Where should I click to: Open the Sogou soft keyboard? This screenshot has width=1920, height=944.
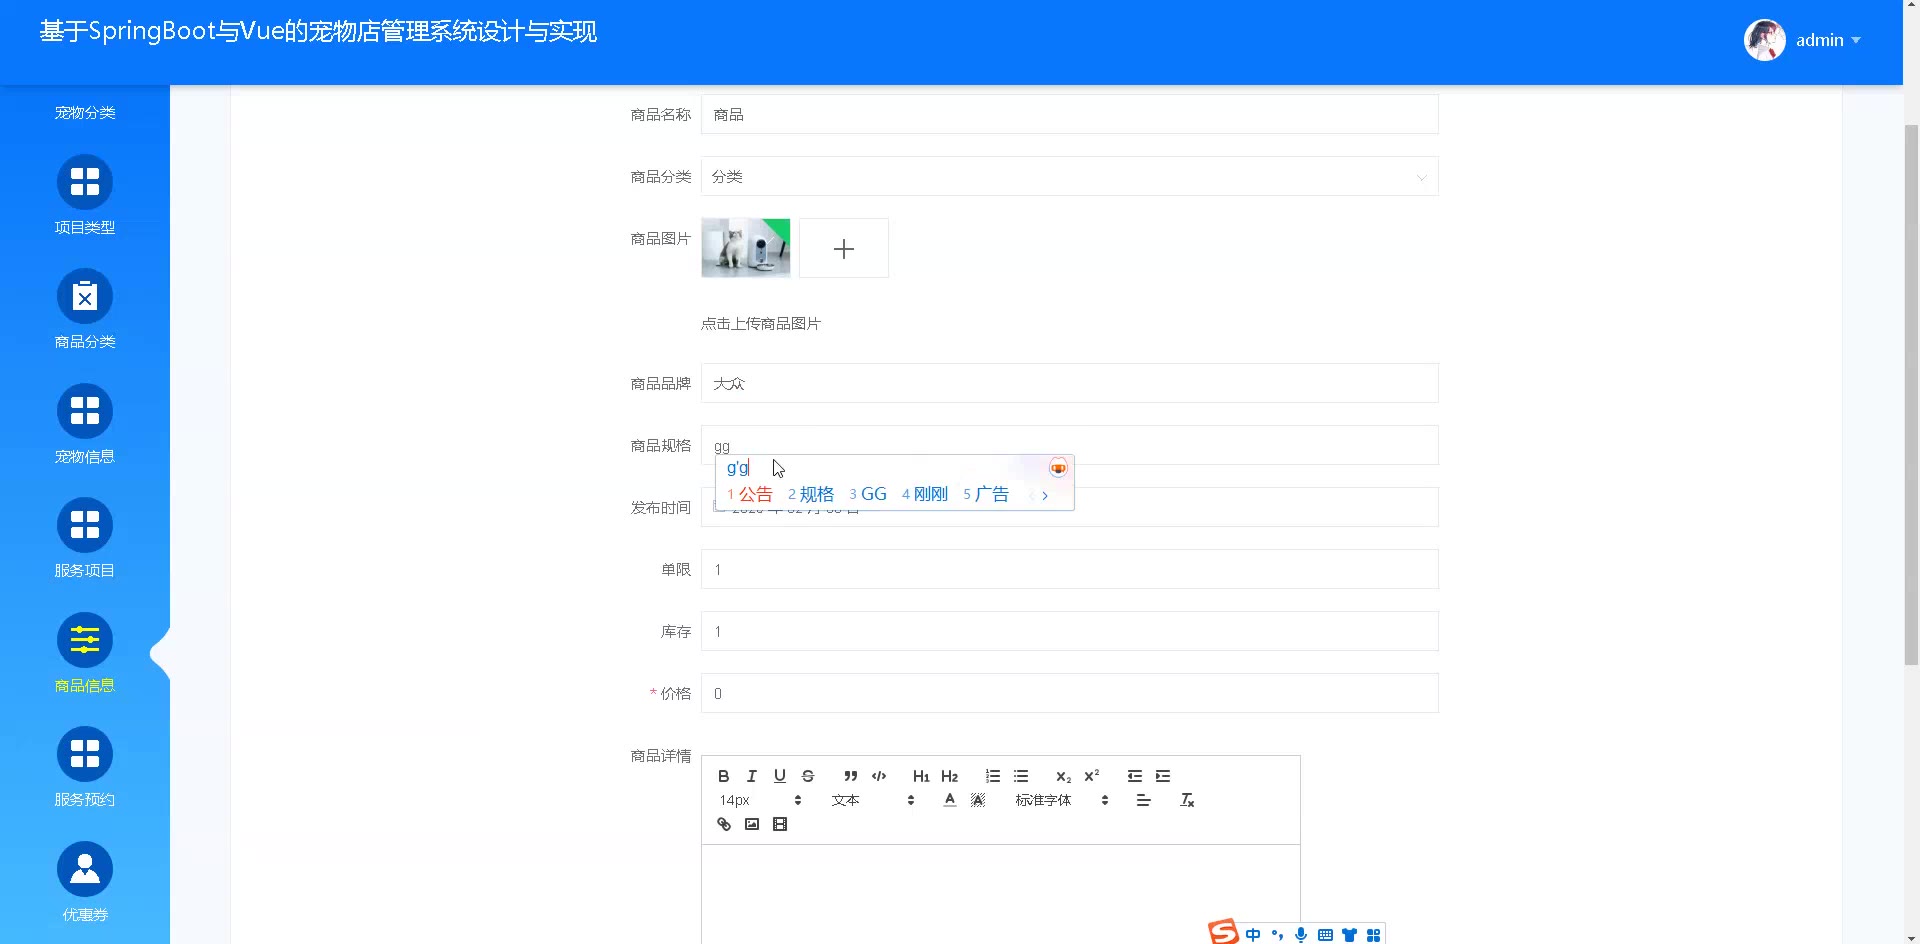pyautogui.click(x=1325, y=935)
